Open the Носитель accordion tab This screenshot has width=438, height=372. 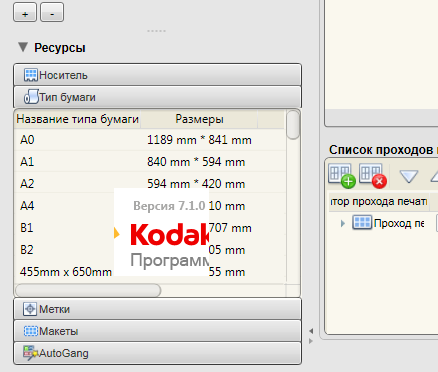coord(157,75)
